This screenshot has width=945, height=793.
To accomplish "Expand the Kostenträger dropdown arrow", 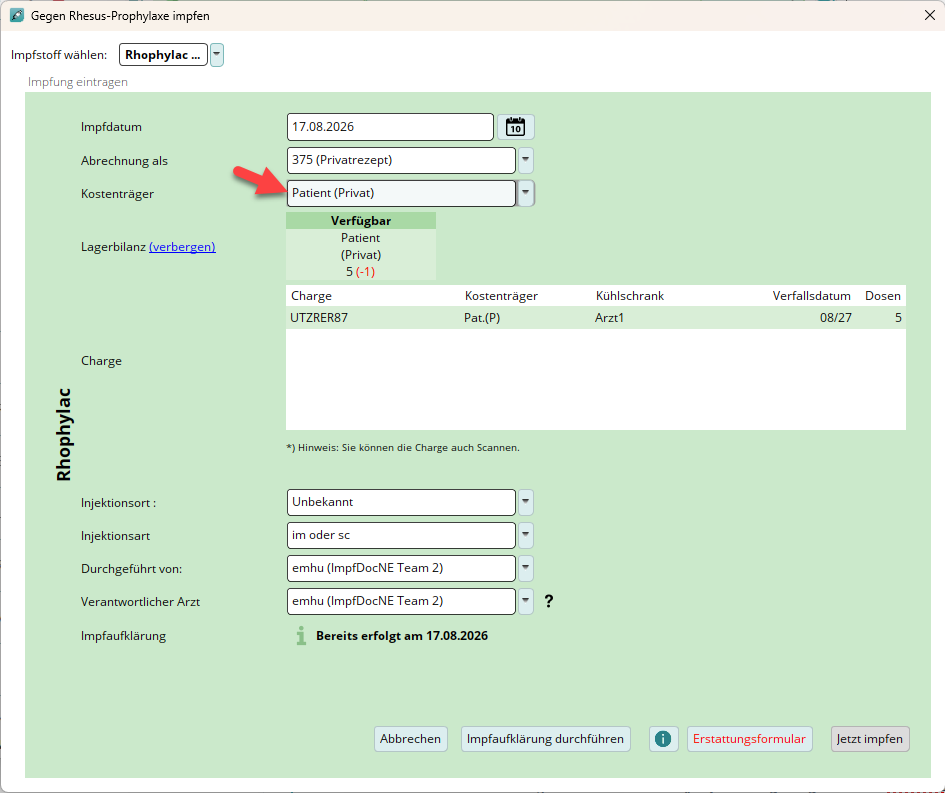I will coord(526,193).
